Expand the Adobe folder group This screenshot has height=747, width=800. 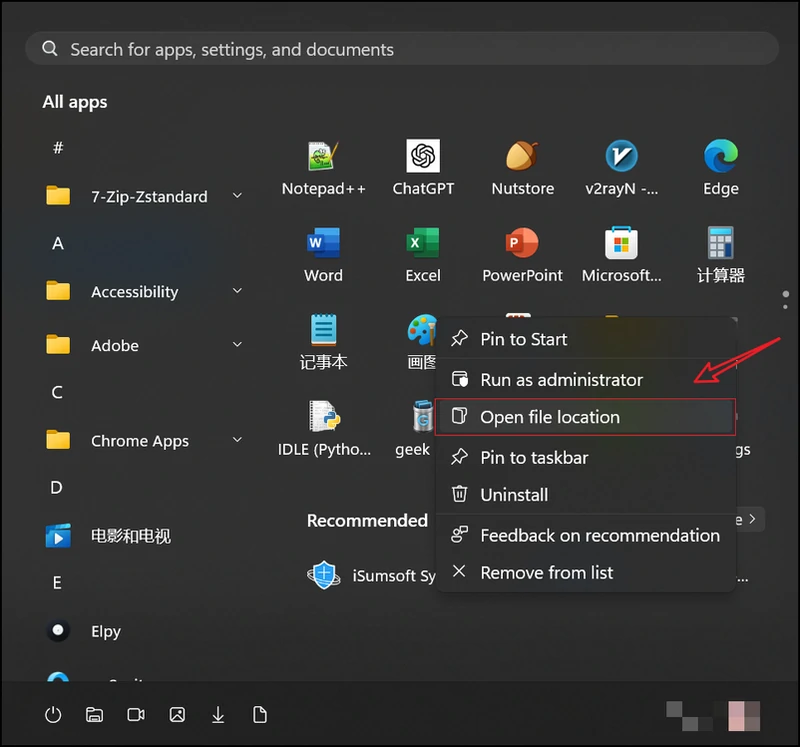[x=237, y=345]
